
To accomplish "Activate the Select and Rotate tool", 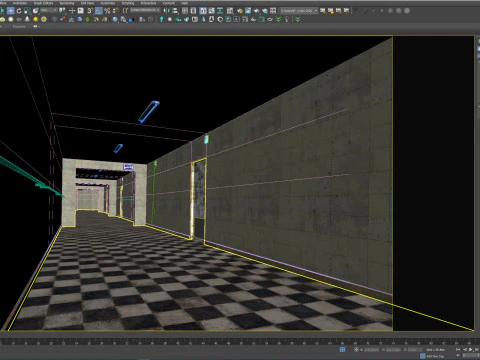I will (x=19, y=11).
